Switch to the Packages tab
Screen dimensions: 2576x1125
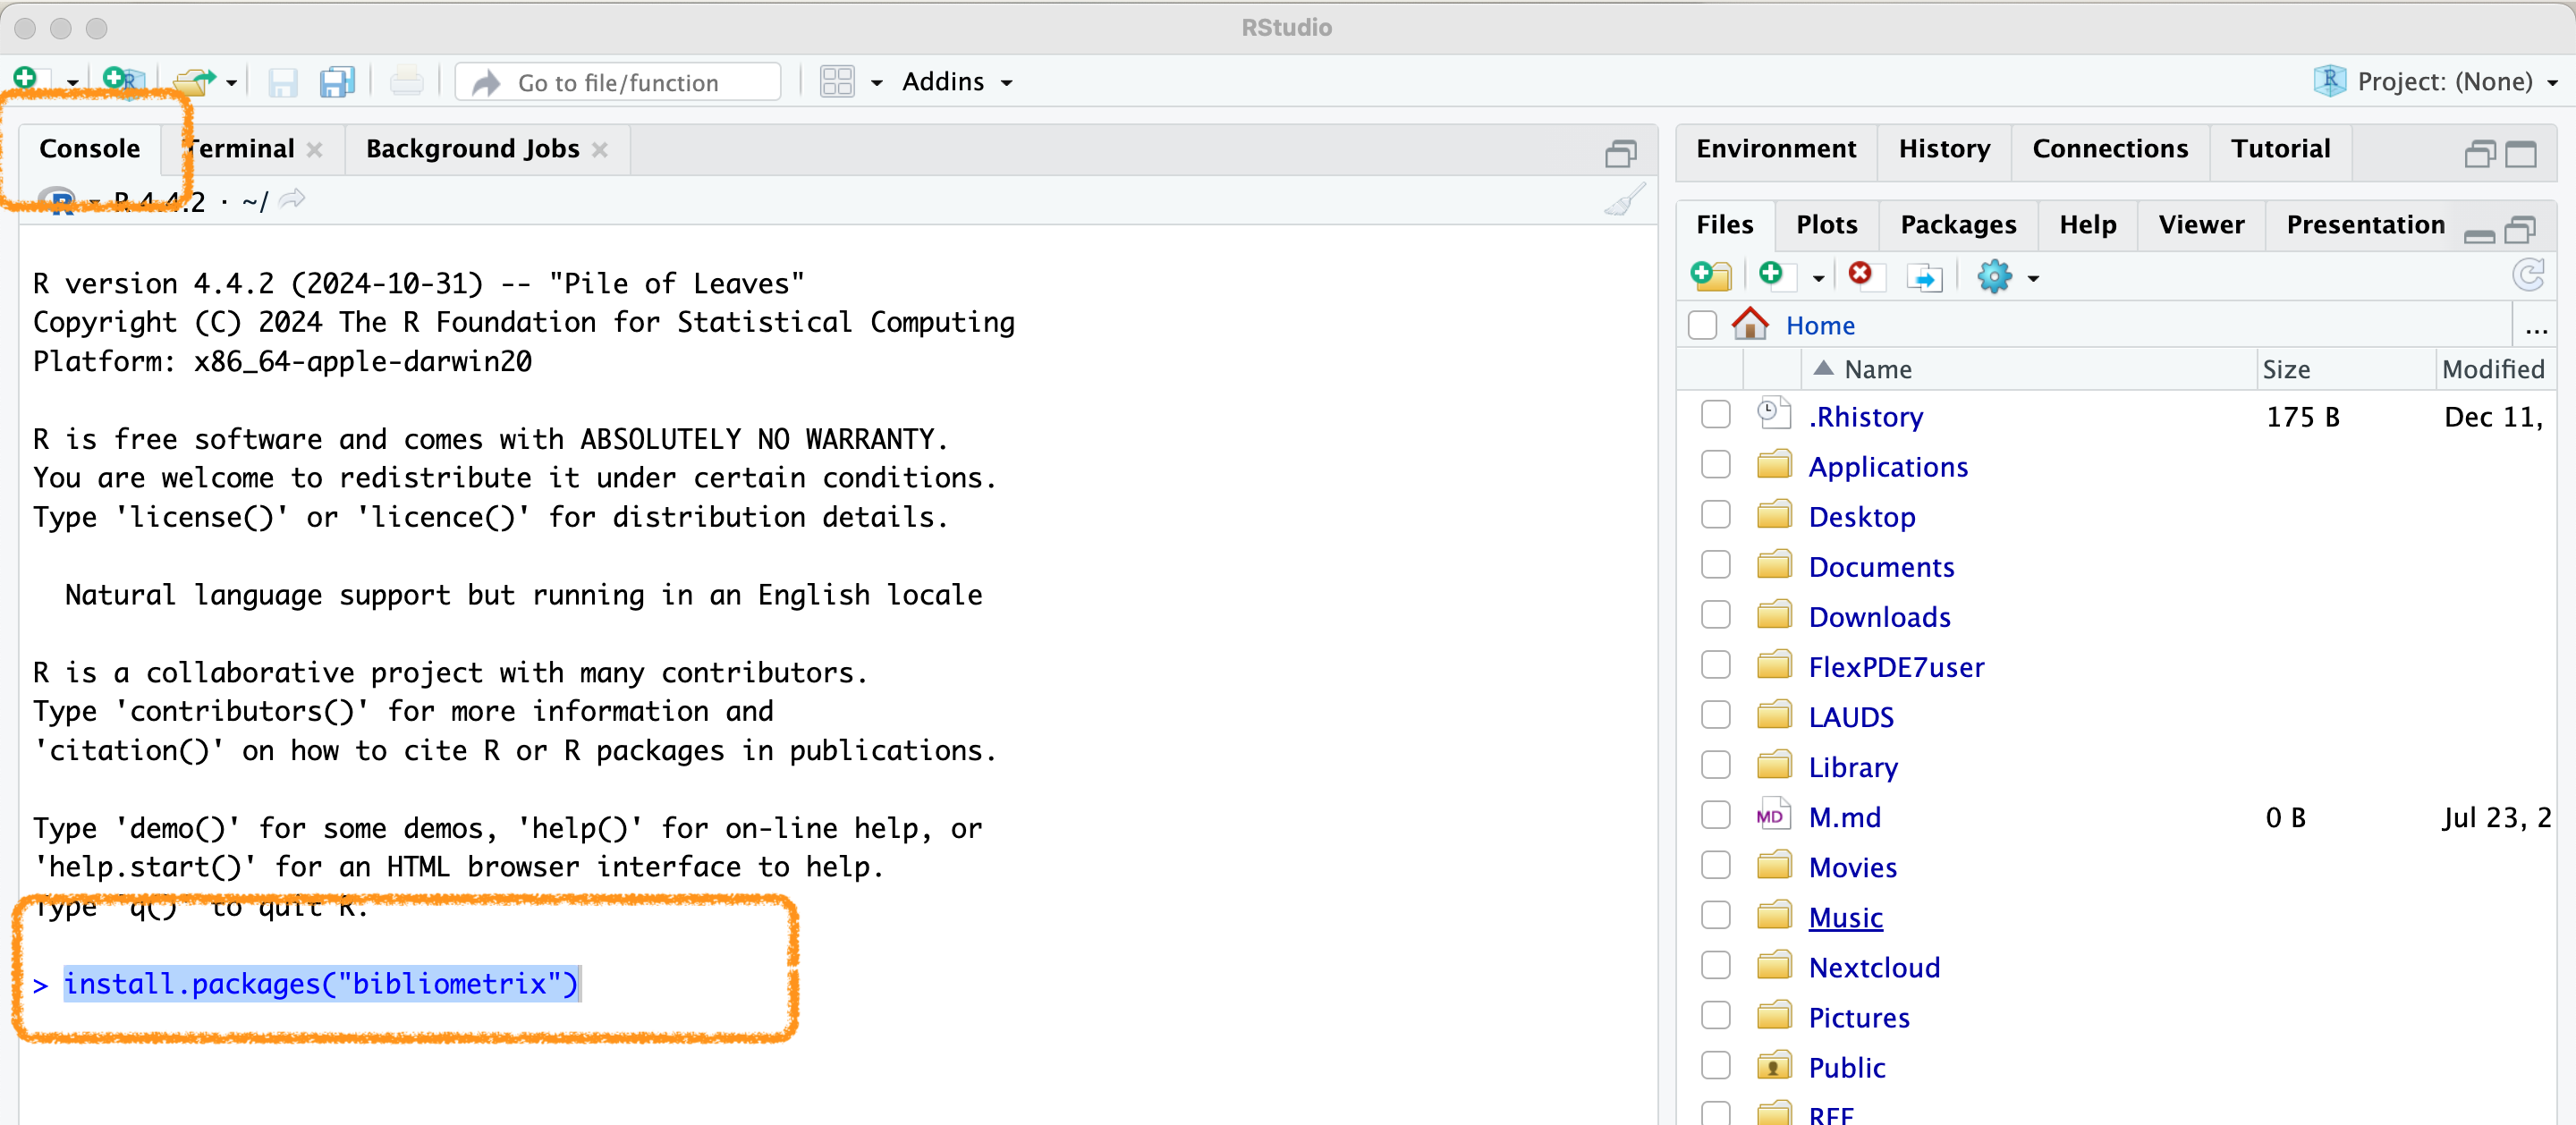pyautogui.click(x=1957, y=224)
